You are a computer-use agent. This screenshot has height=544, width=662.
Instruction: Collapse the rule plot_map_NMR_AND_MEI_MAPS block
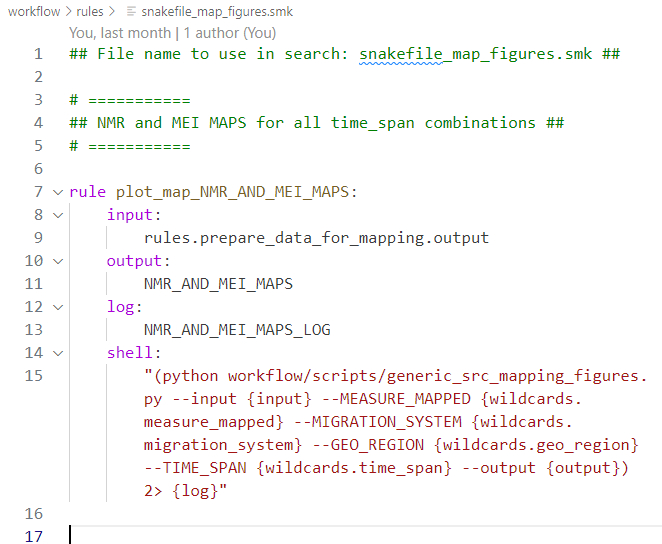(x=57, y=192)
